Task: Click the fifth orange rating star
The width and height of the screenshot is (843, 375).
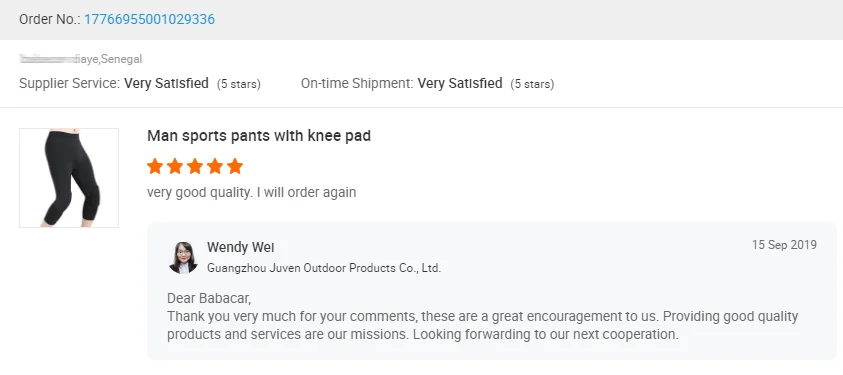Action: click(x=235, y=167)
